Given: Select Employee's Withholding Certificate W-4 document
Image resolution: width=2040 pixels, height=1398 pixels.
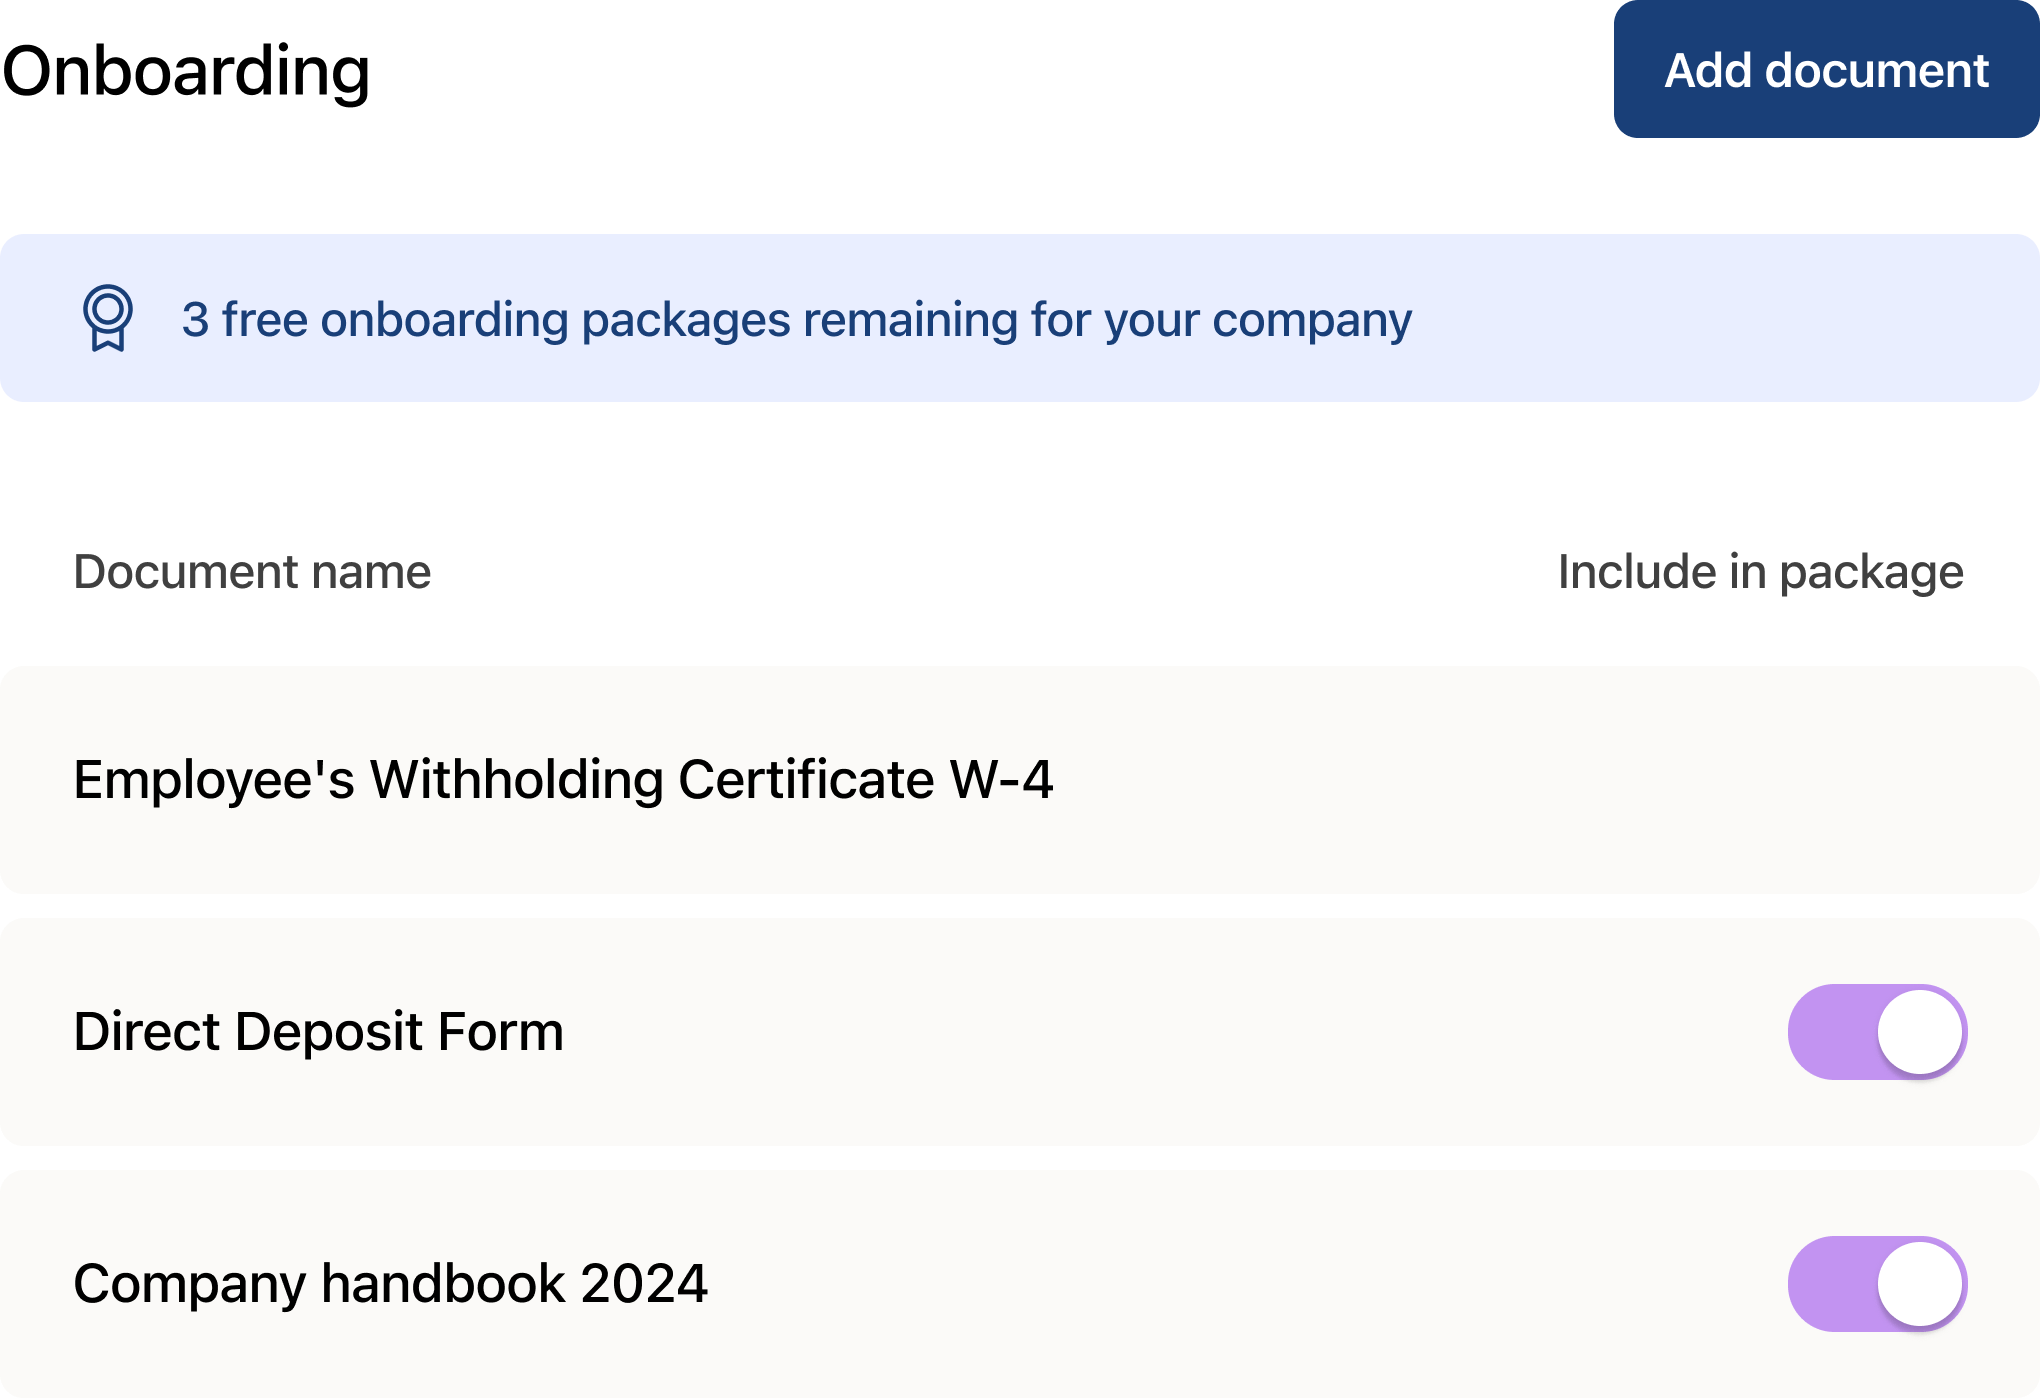Looking at the screenshot, I should [563, 780].
